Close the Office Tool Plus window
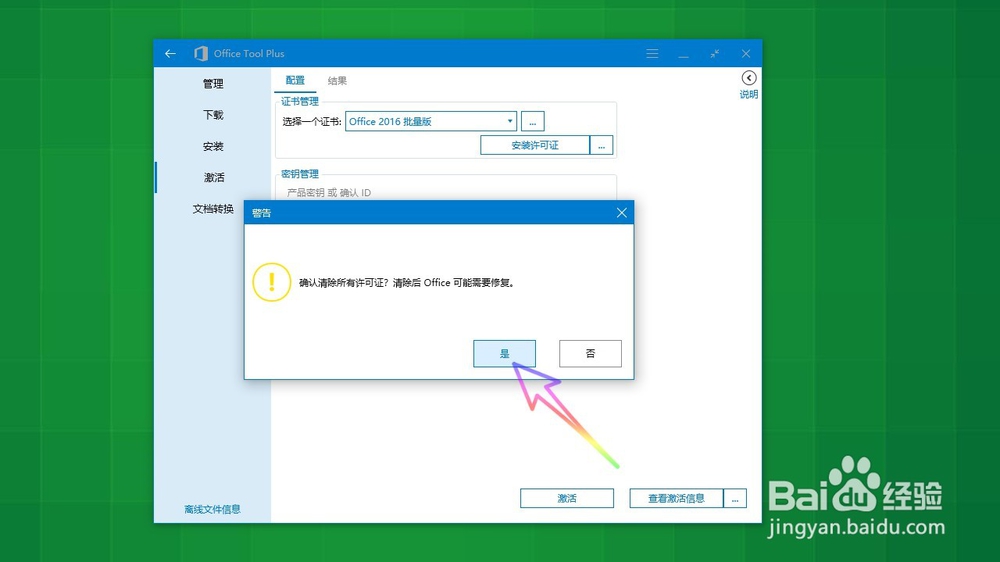Screen dimensions: 1000x562 point(746,54)
